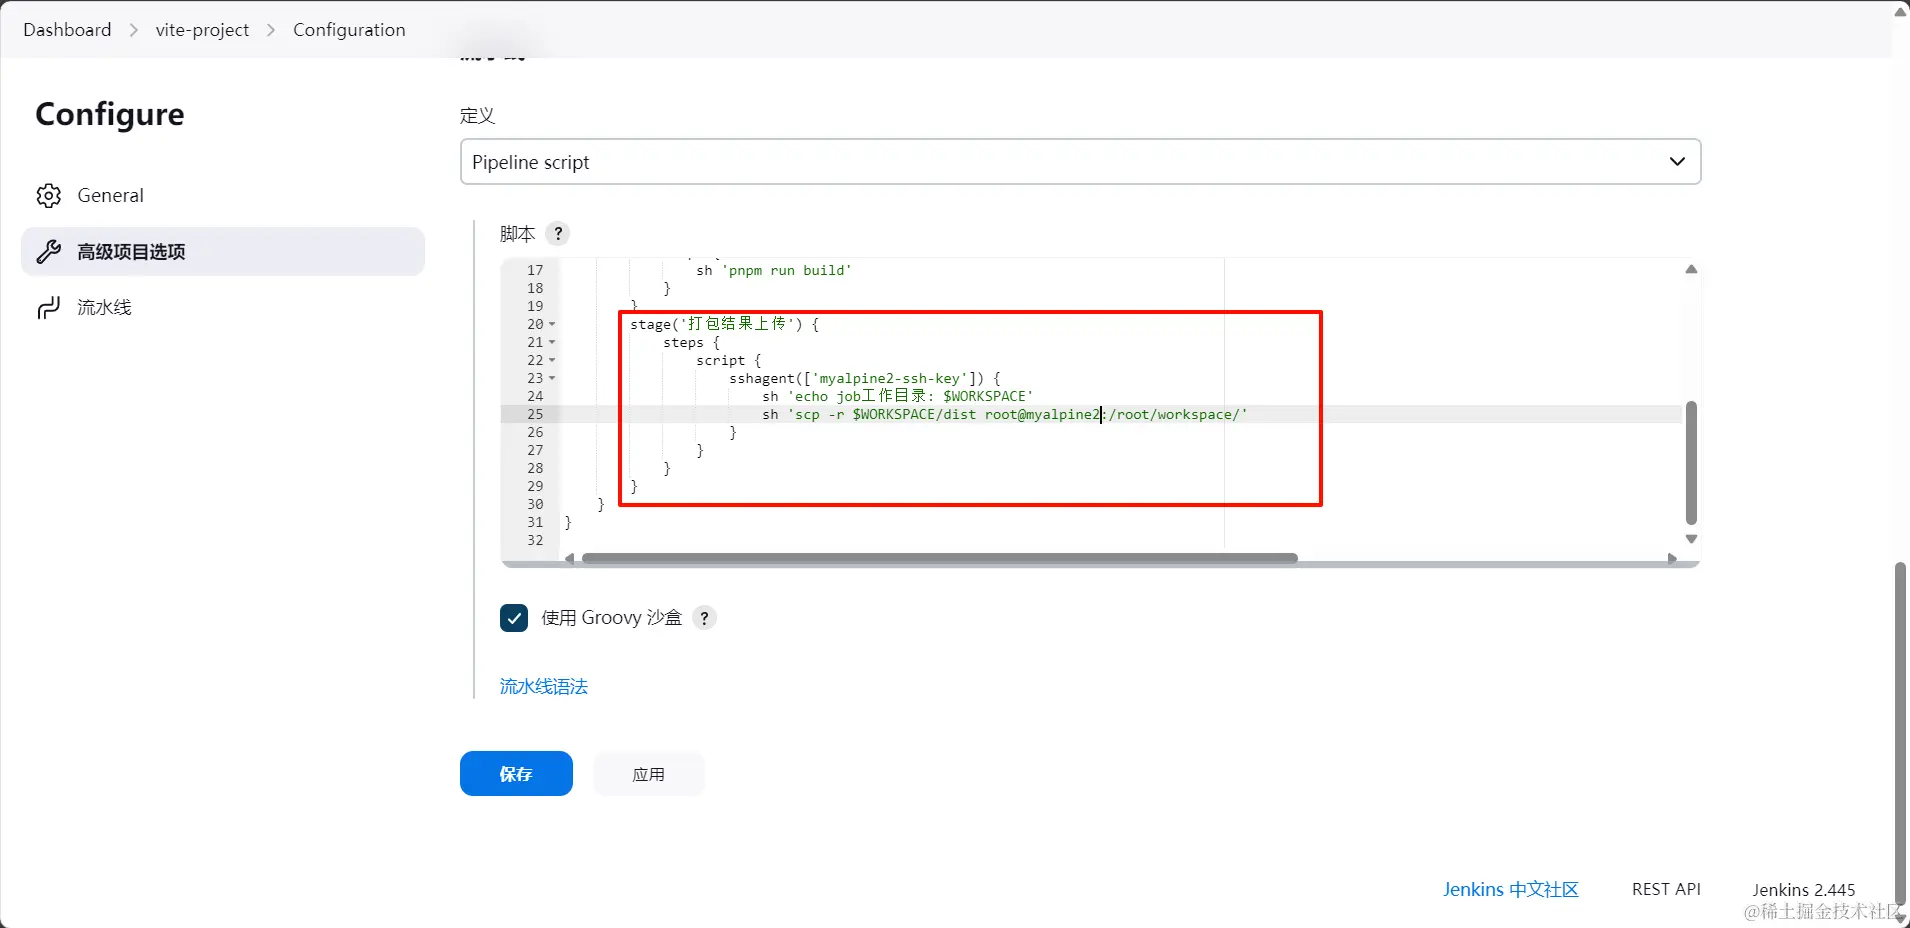Click breadcrumb chevron after vite-project
The width and height of the screenshot is (1910, 928).
point(271,30)
